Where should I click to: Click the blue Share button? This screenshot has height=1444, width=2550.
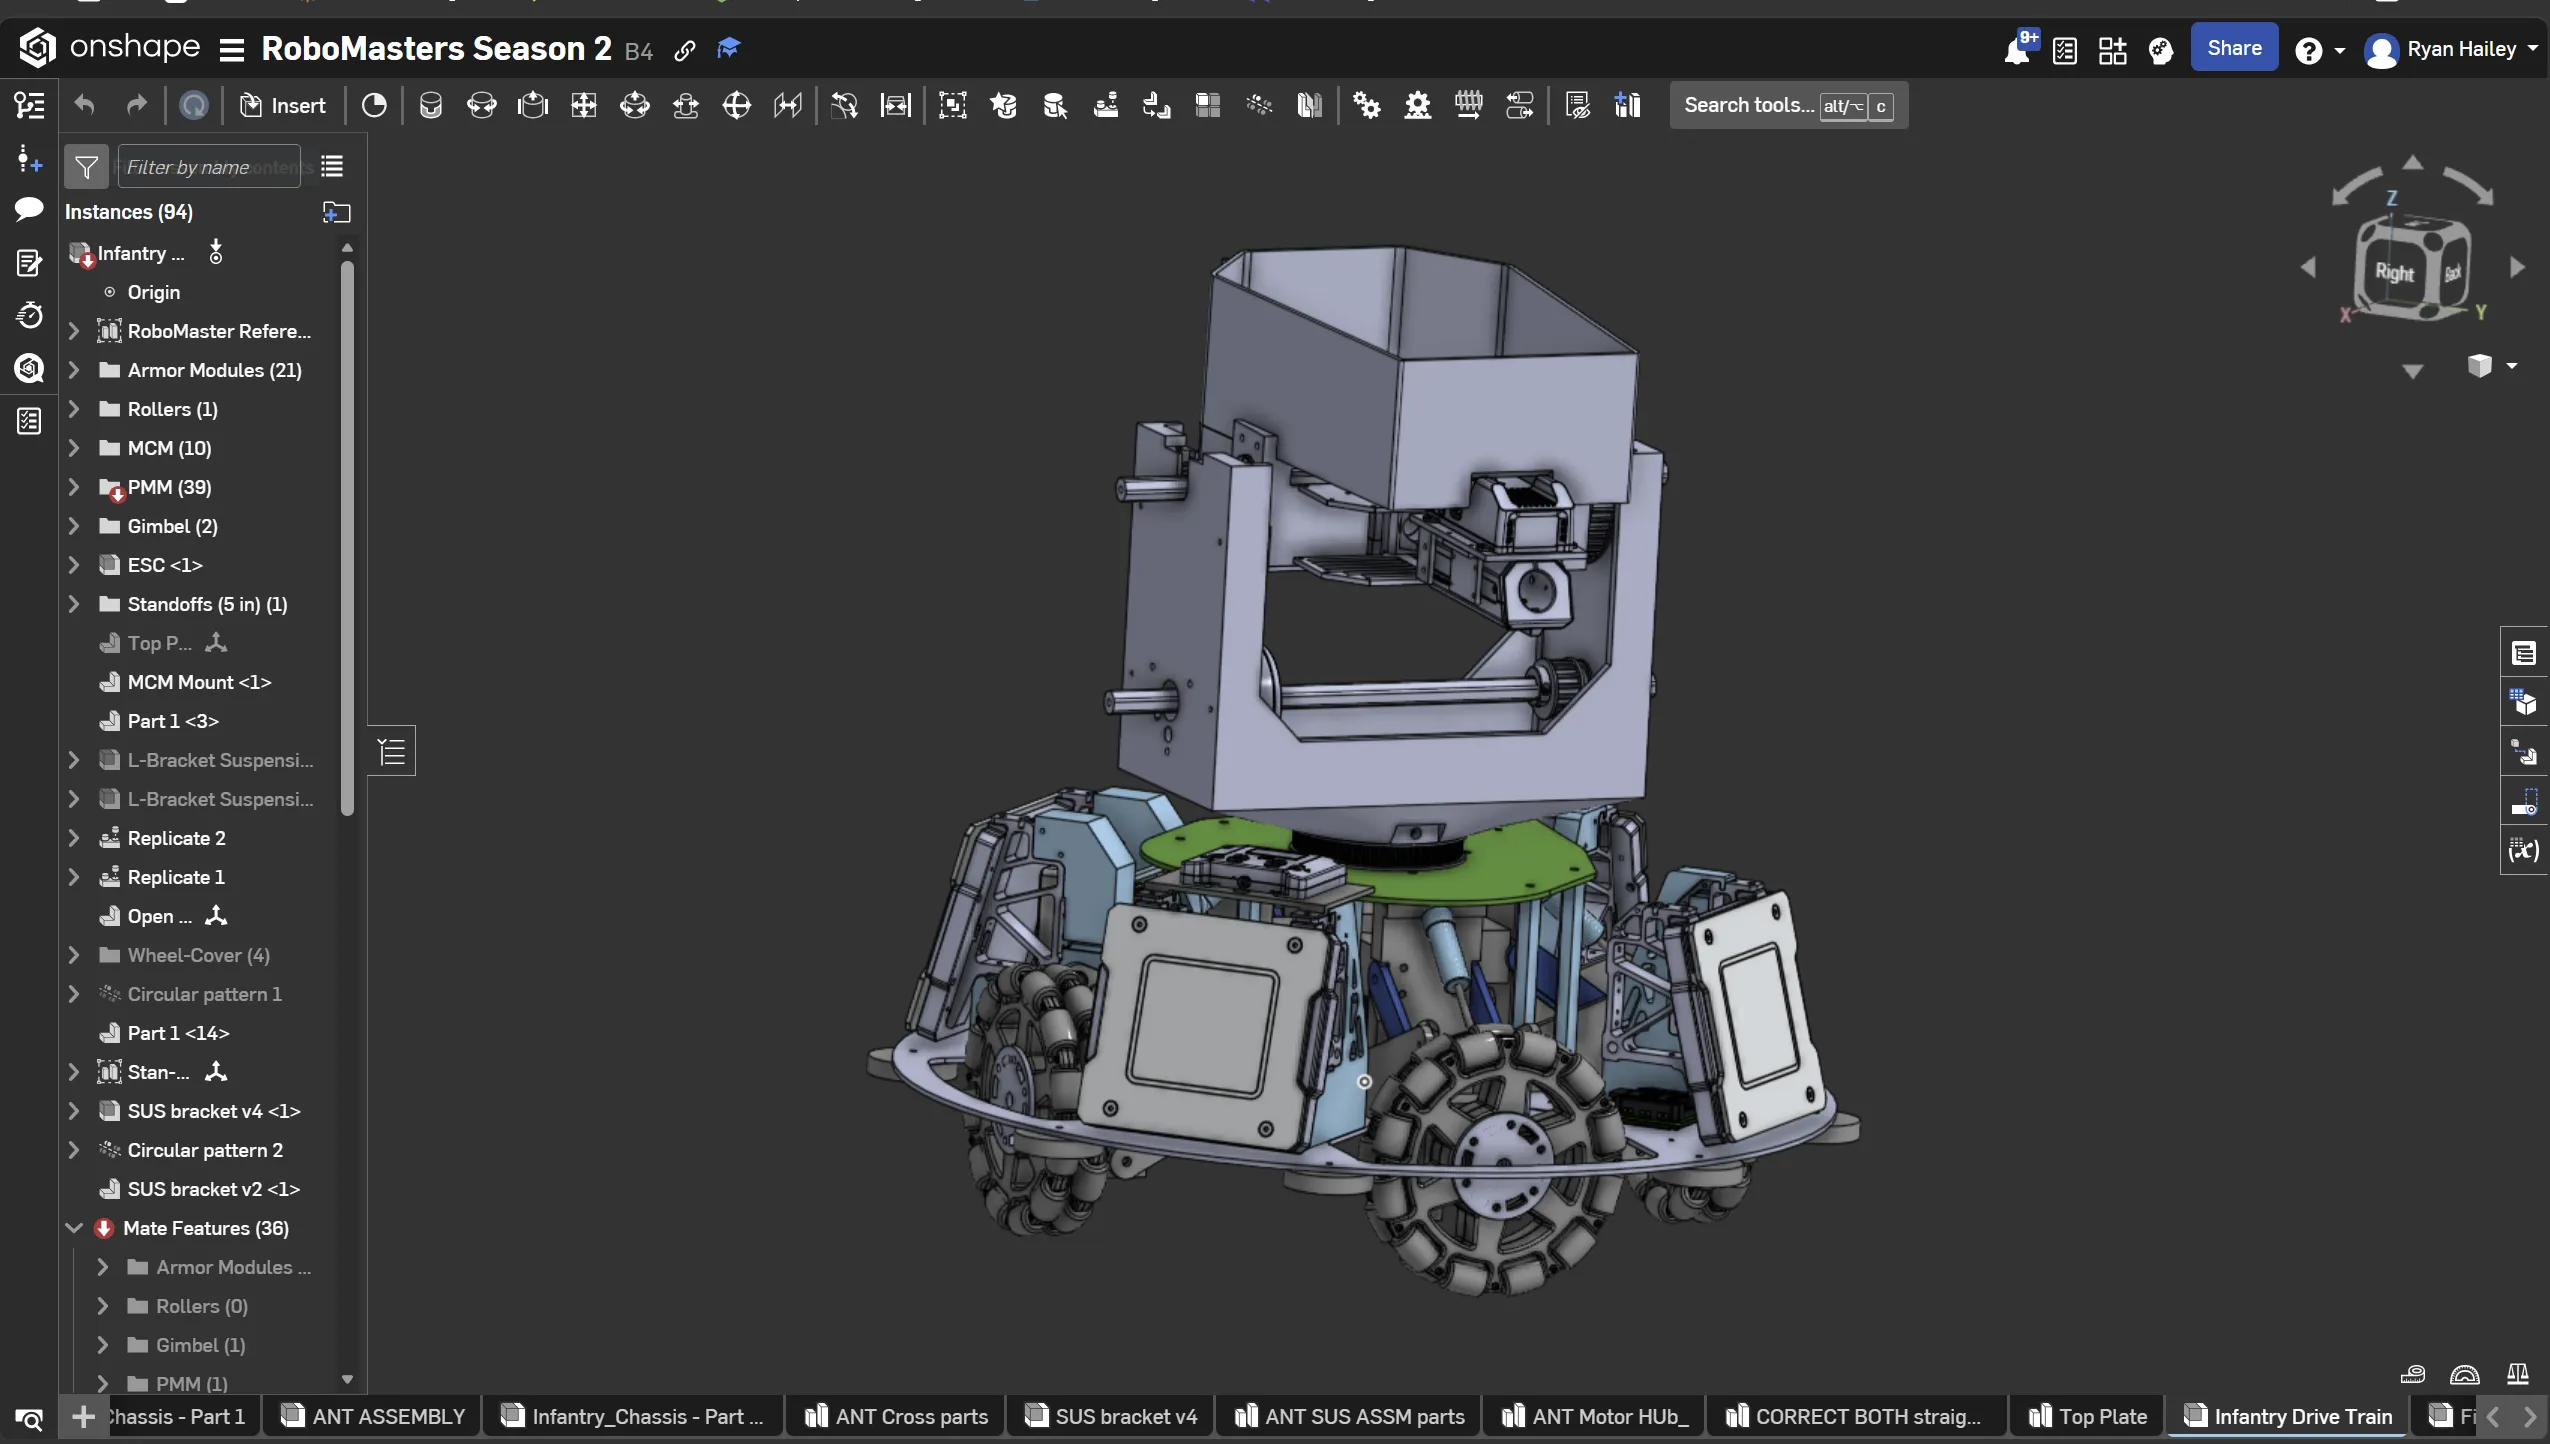pyautogui.click(x=2234, y=48)
